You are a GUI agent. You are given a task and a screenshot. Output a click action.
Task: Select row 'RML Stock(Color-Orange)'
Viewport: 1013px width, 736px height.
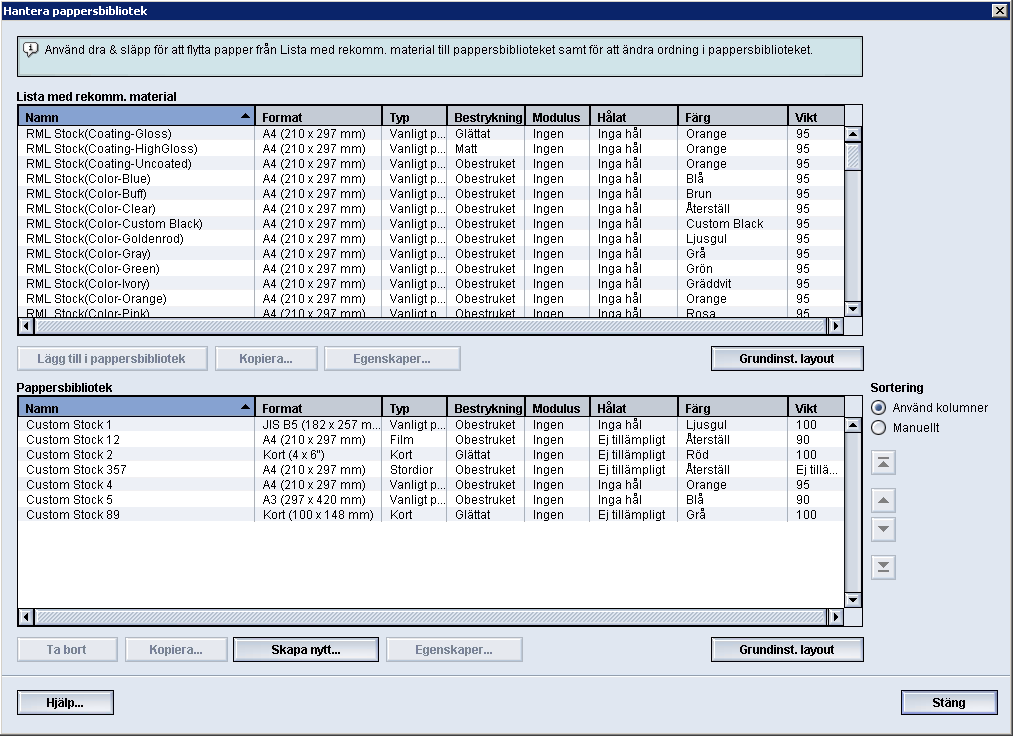(x=431, y=299)
